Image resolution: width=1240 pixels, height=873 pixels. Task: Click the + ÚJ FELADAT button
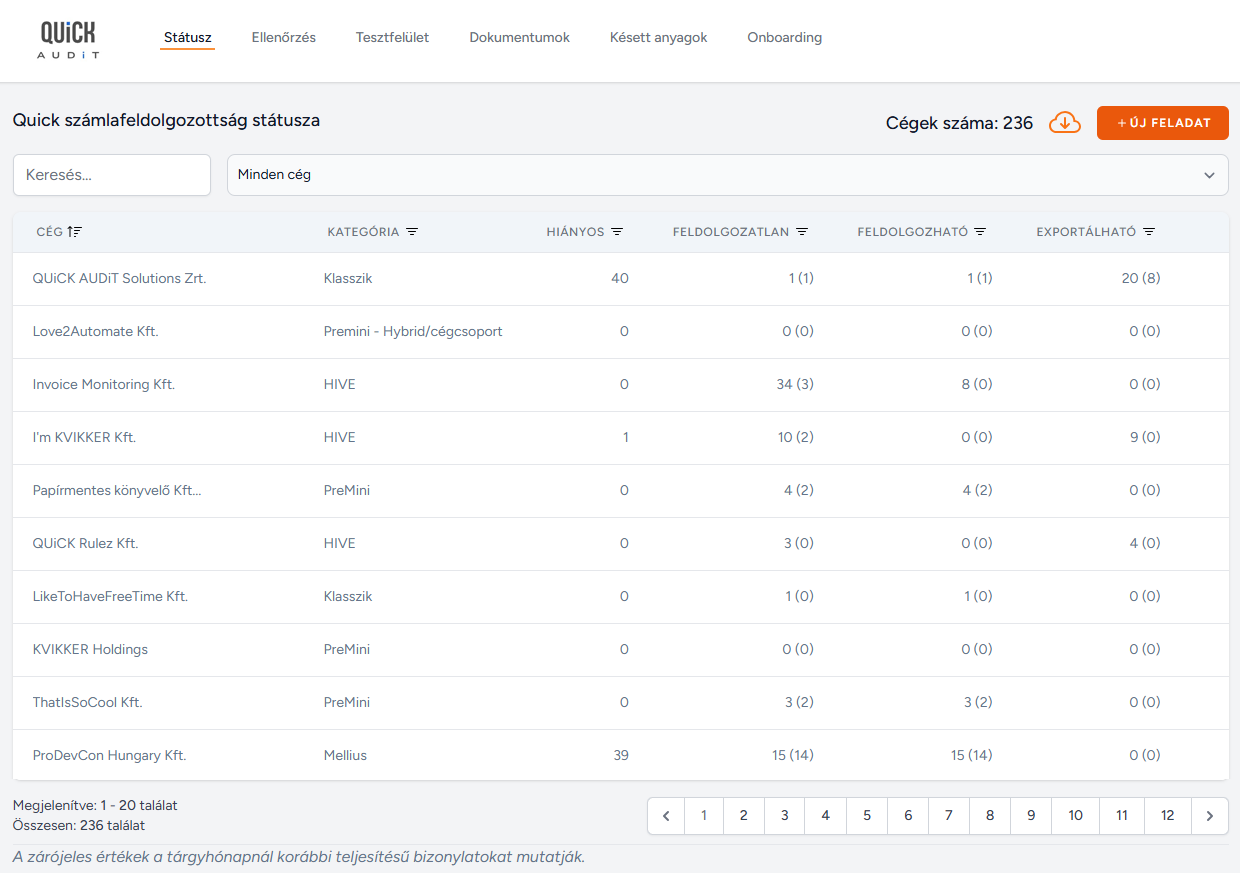coord(1162,123)
